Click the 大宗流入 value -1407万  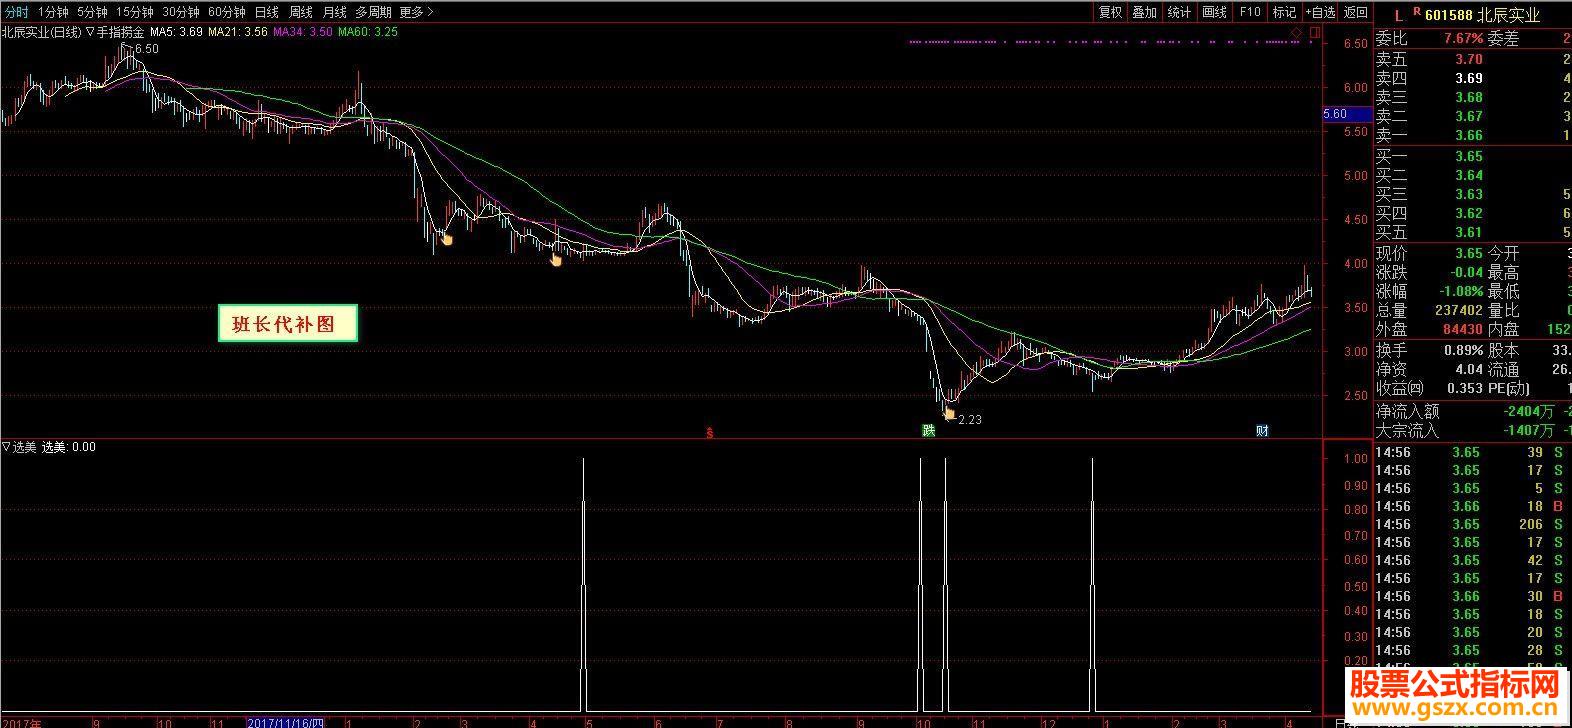1529,430
